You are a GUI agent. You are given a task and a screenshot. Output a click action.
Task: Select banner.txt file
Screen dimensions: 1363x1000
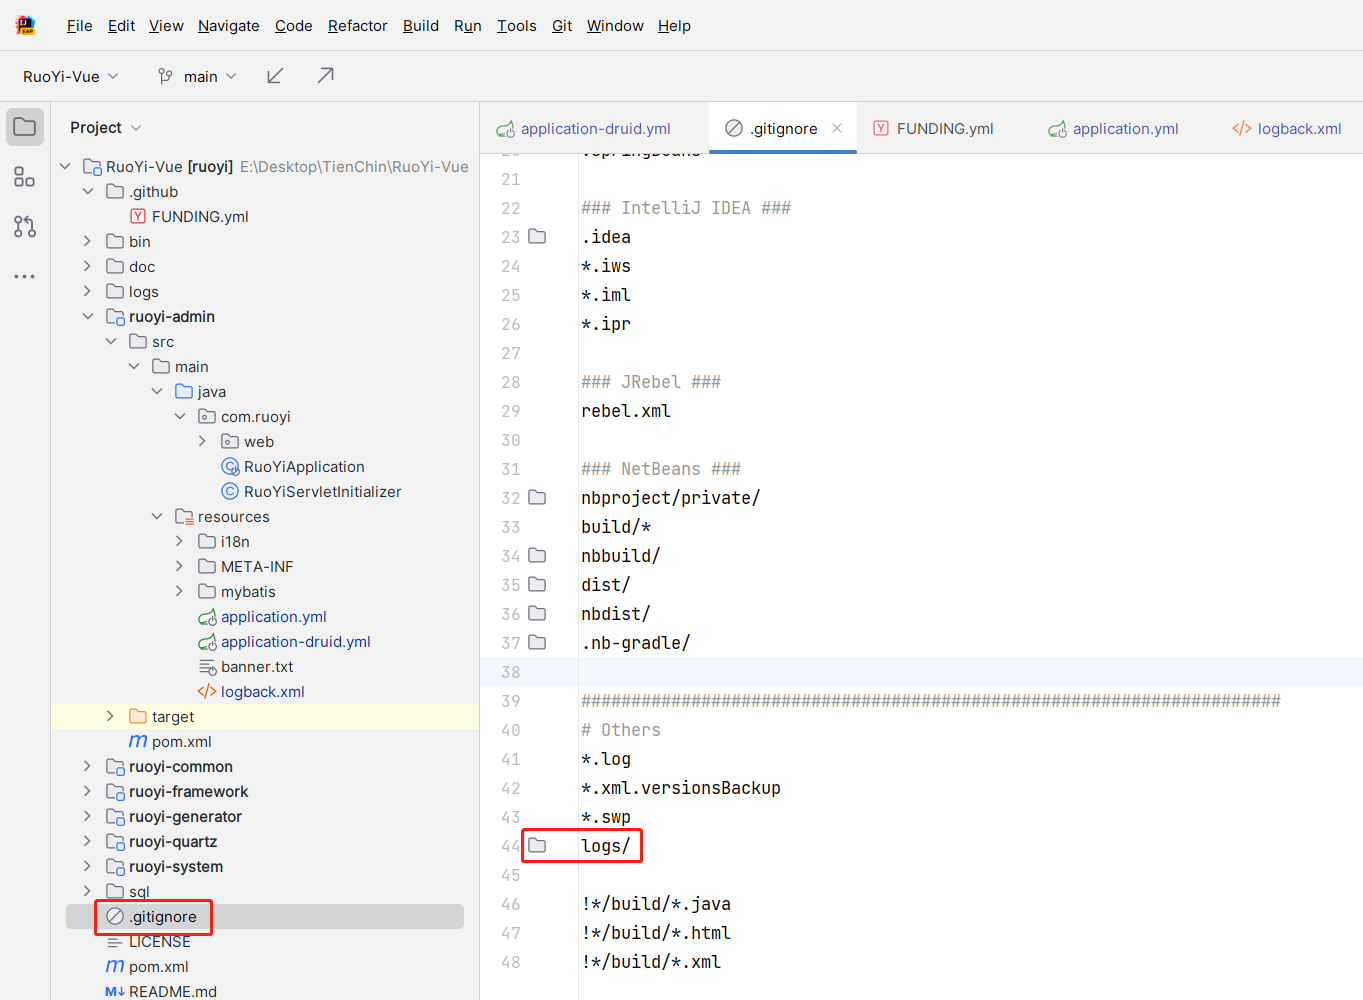coord(257,666)
